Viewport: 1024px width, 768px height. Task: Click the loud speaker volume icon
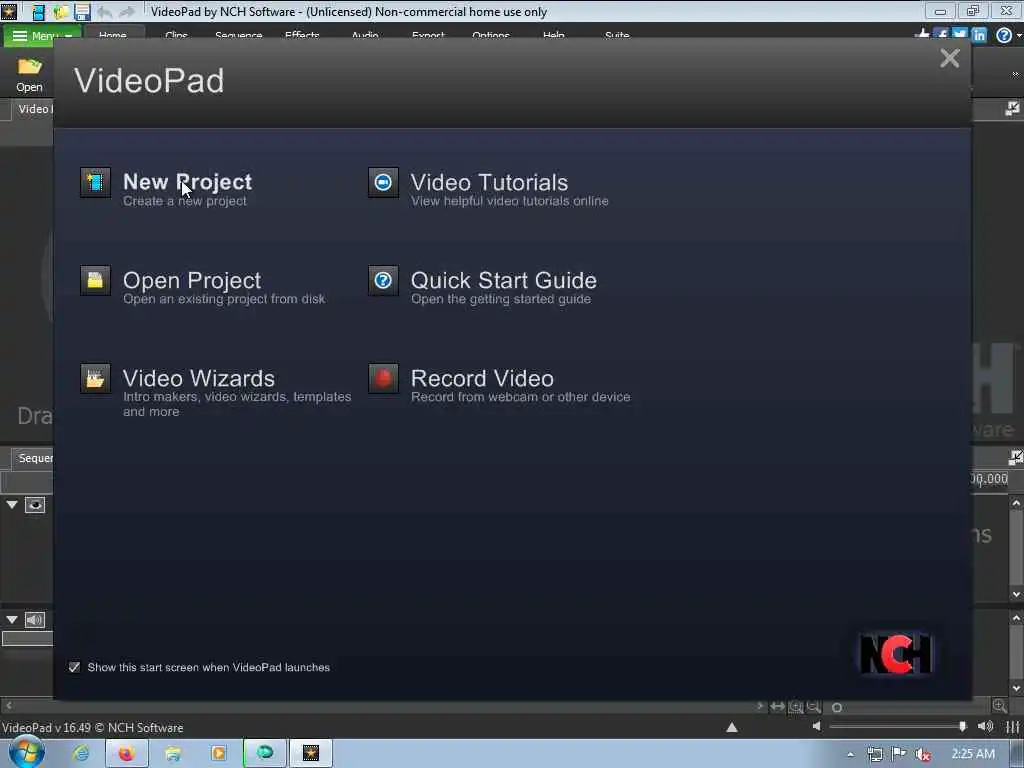pos(985,726)
